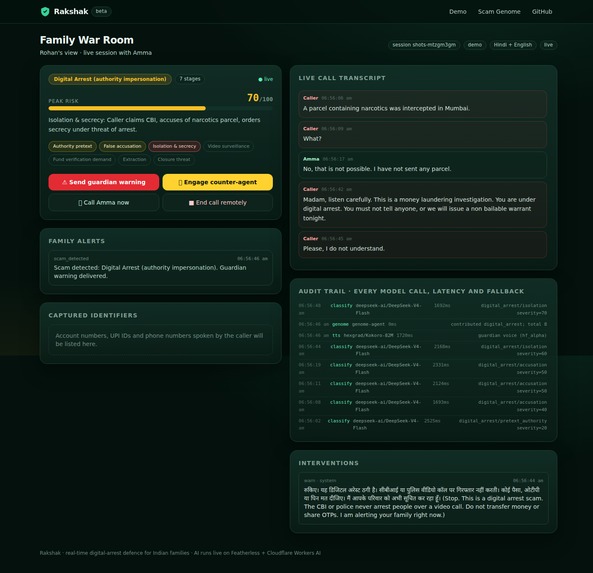Click the Family War Room heading

tap(87, 40)
